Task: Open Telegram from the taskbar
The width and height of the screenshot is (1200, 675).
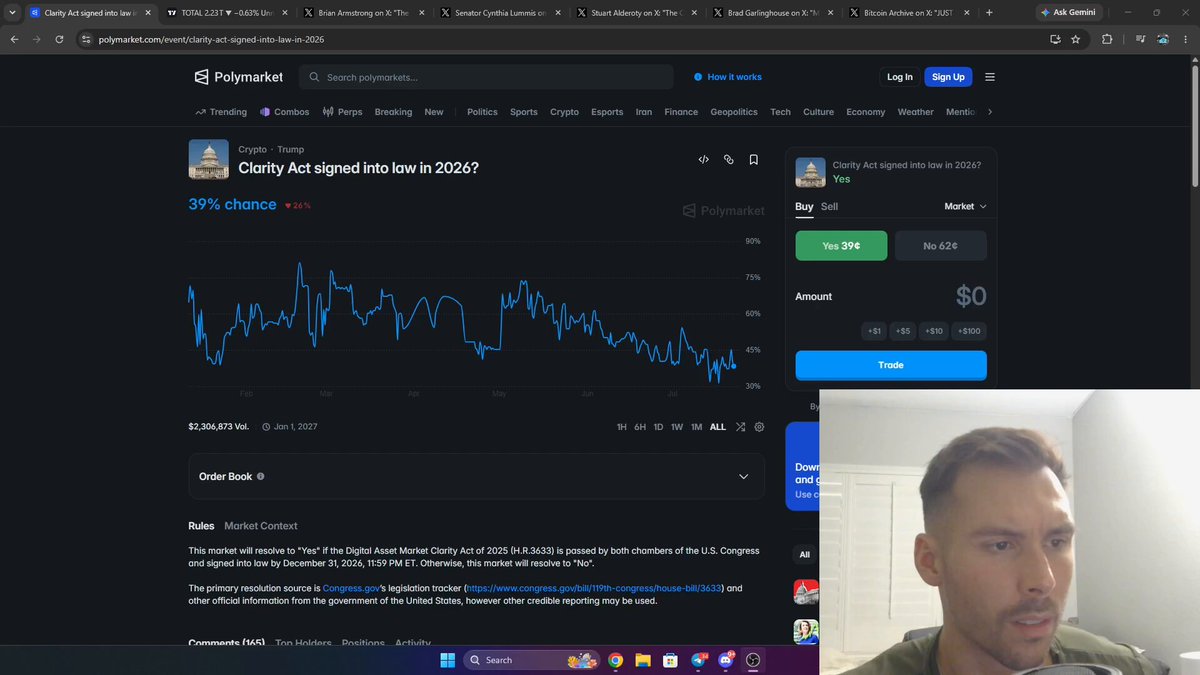Action: click(x=698, y=660)
